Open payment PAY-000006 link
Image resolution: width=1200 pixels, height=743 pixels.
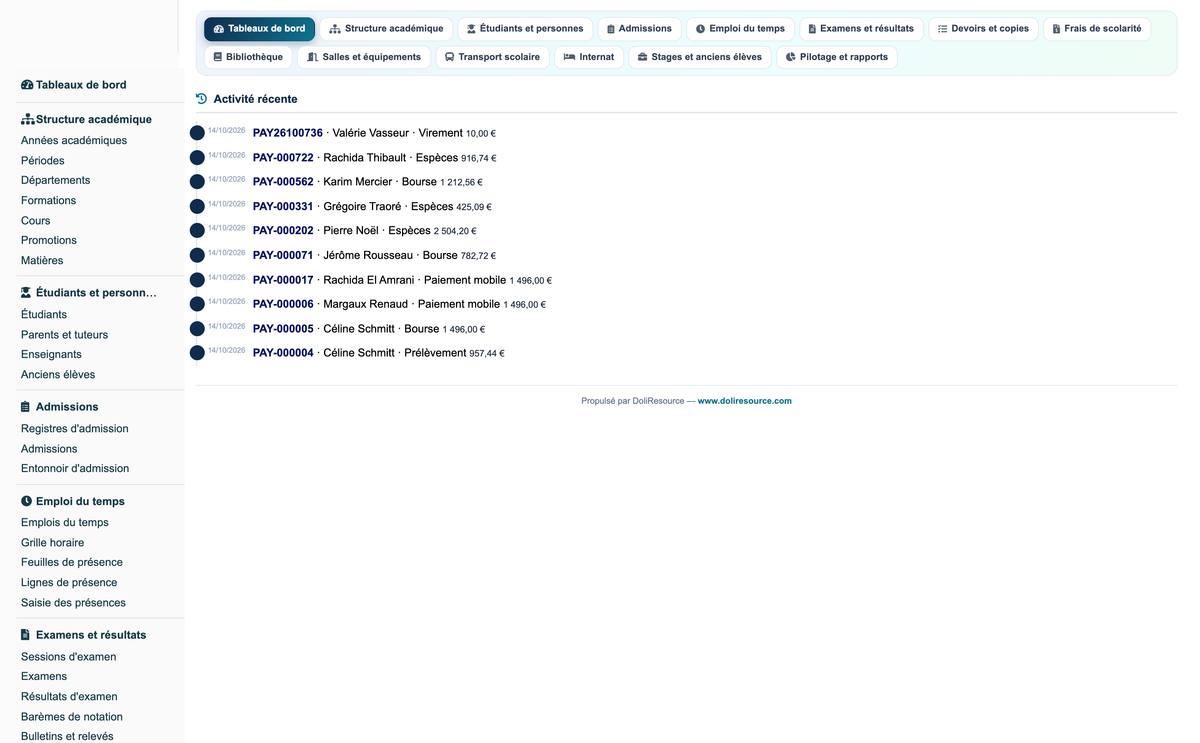tap(283, 304)
